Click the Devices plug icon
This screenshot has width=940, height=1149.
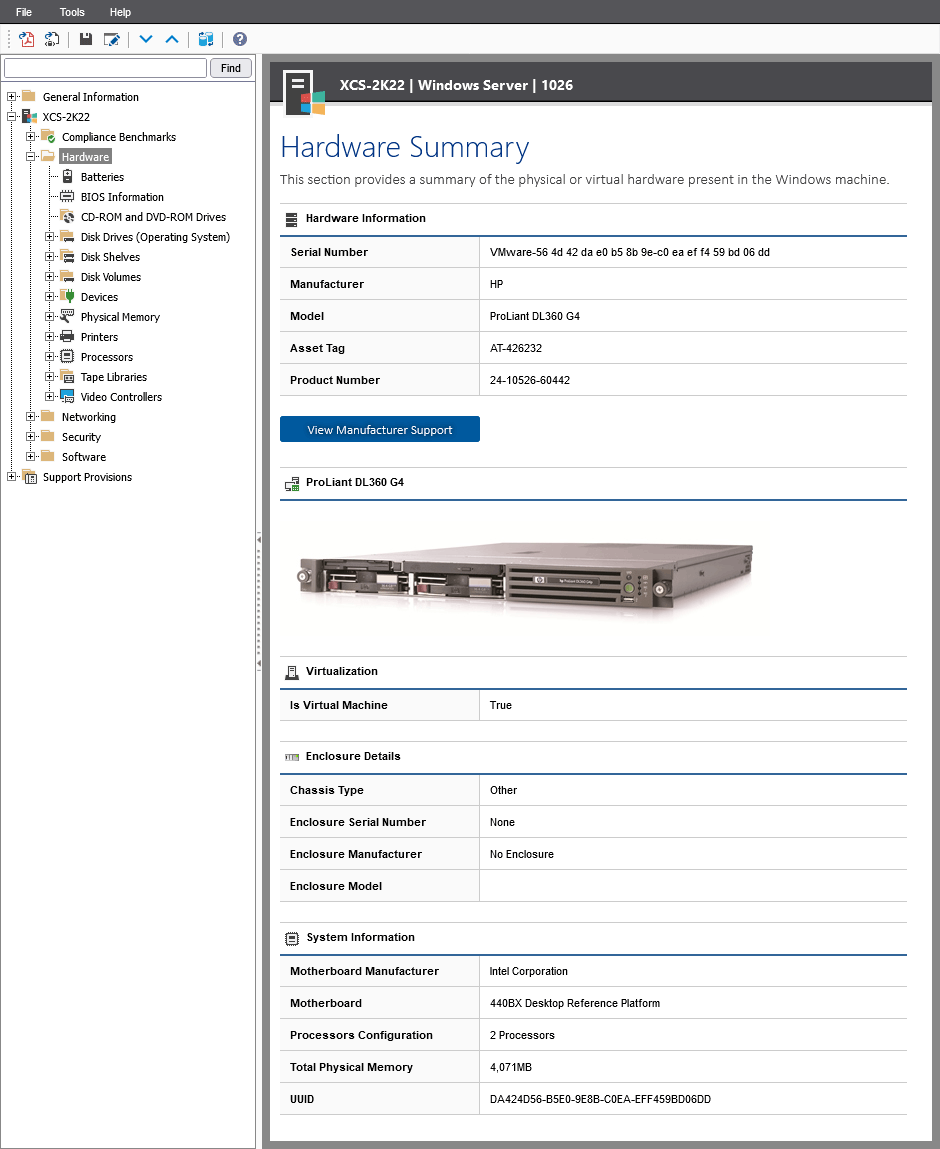(67, 296)
